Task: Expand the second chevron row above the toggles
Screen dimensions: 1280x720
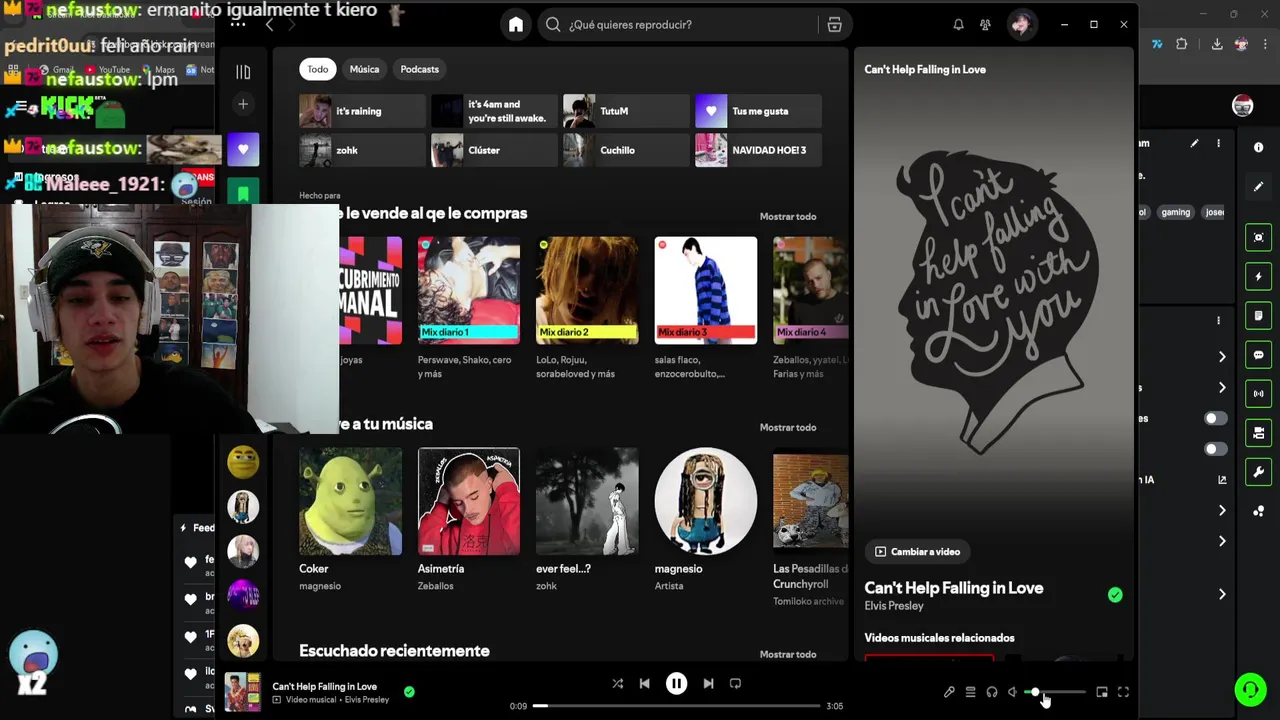Action: (x=1222, y=388)
